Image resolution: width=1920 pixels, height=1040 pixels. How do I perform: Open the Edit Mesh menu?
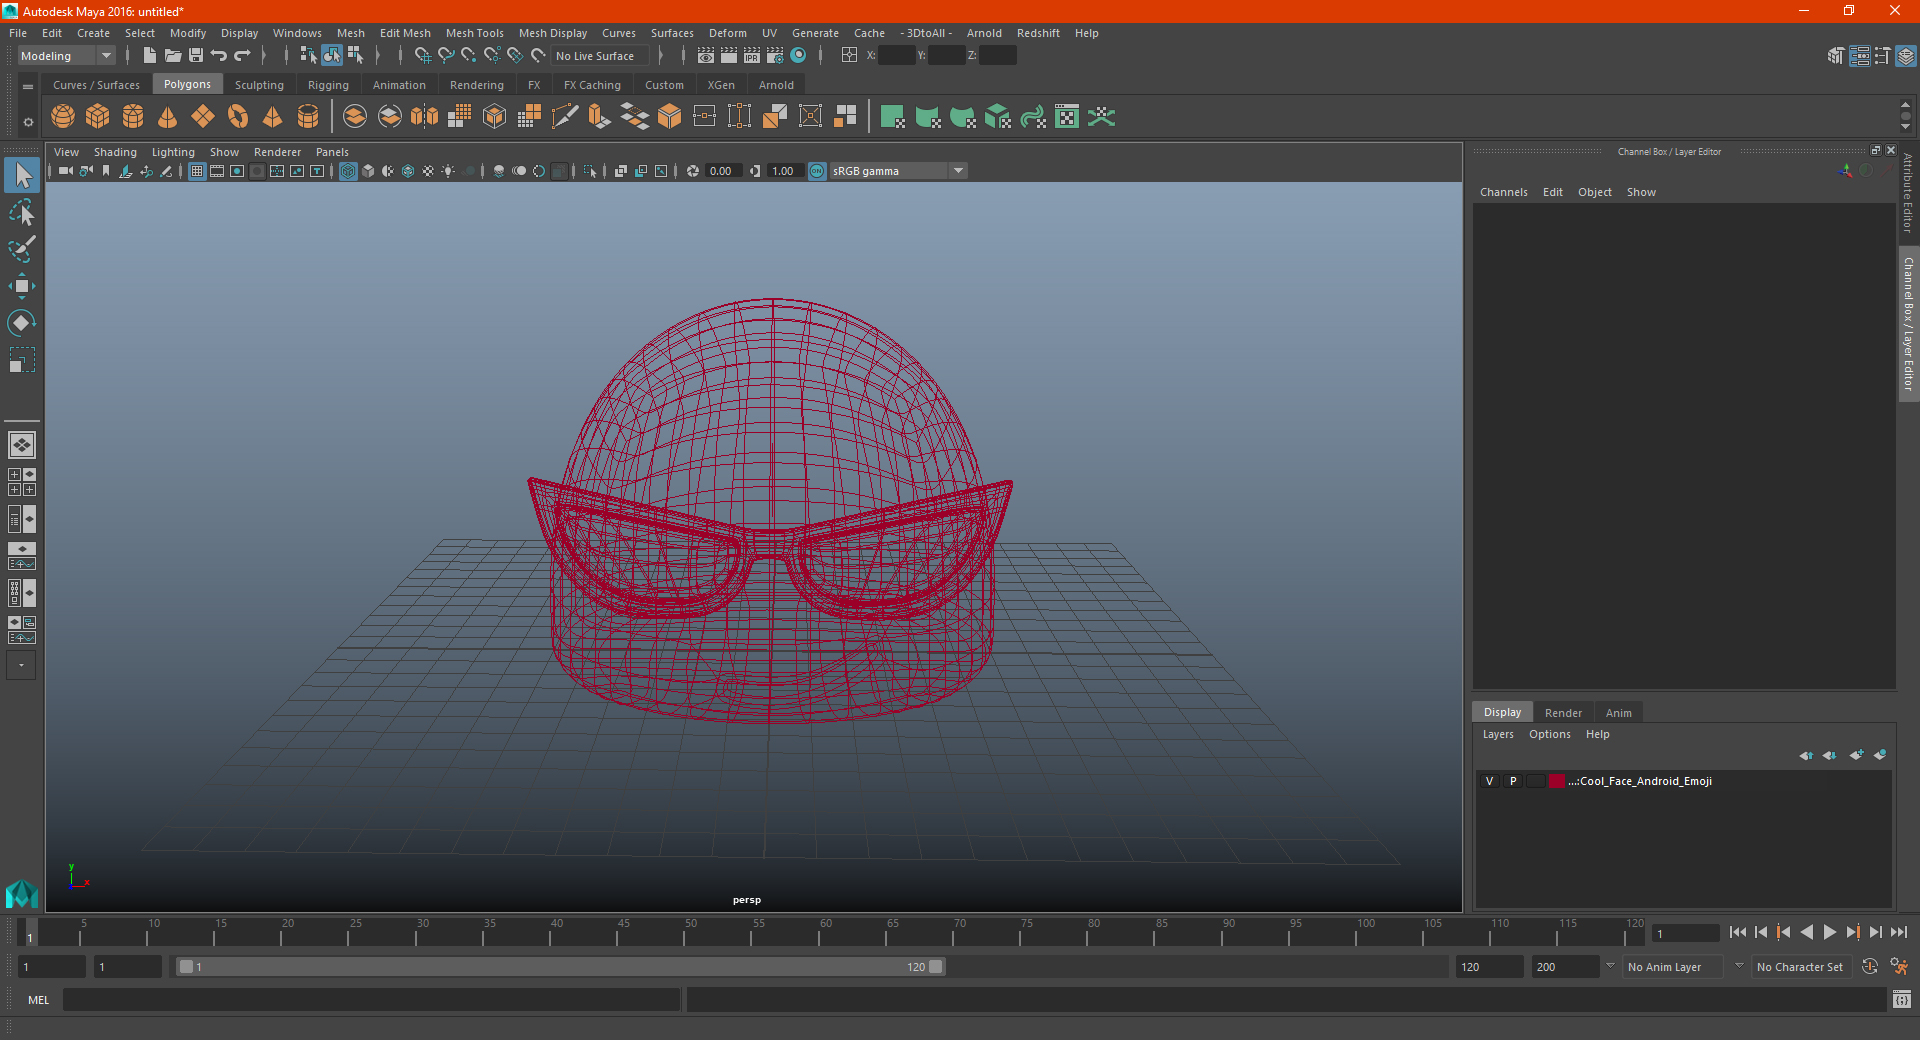coord(405,33)
